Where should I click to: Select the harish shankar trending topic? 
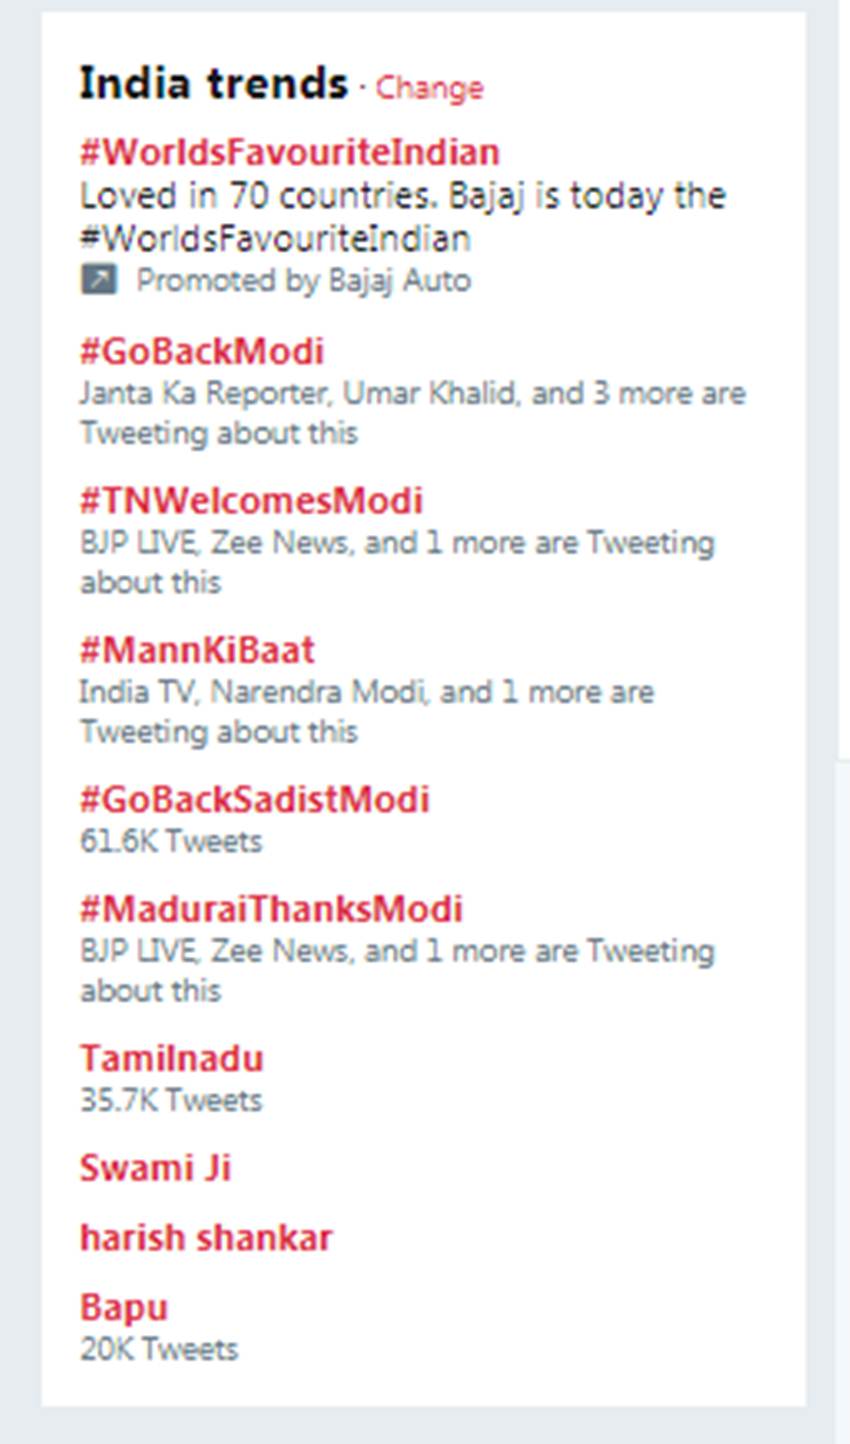coord(206,1238)
